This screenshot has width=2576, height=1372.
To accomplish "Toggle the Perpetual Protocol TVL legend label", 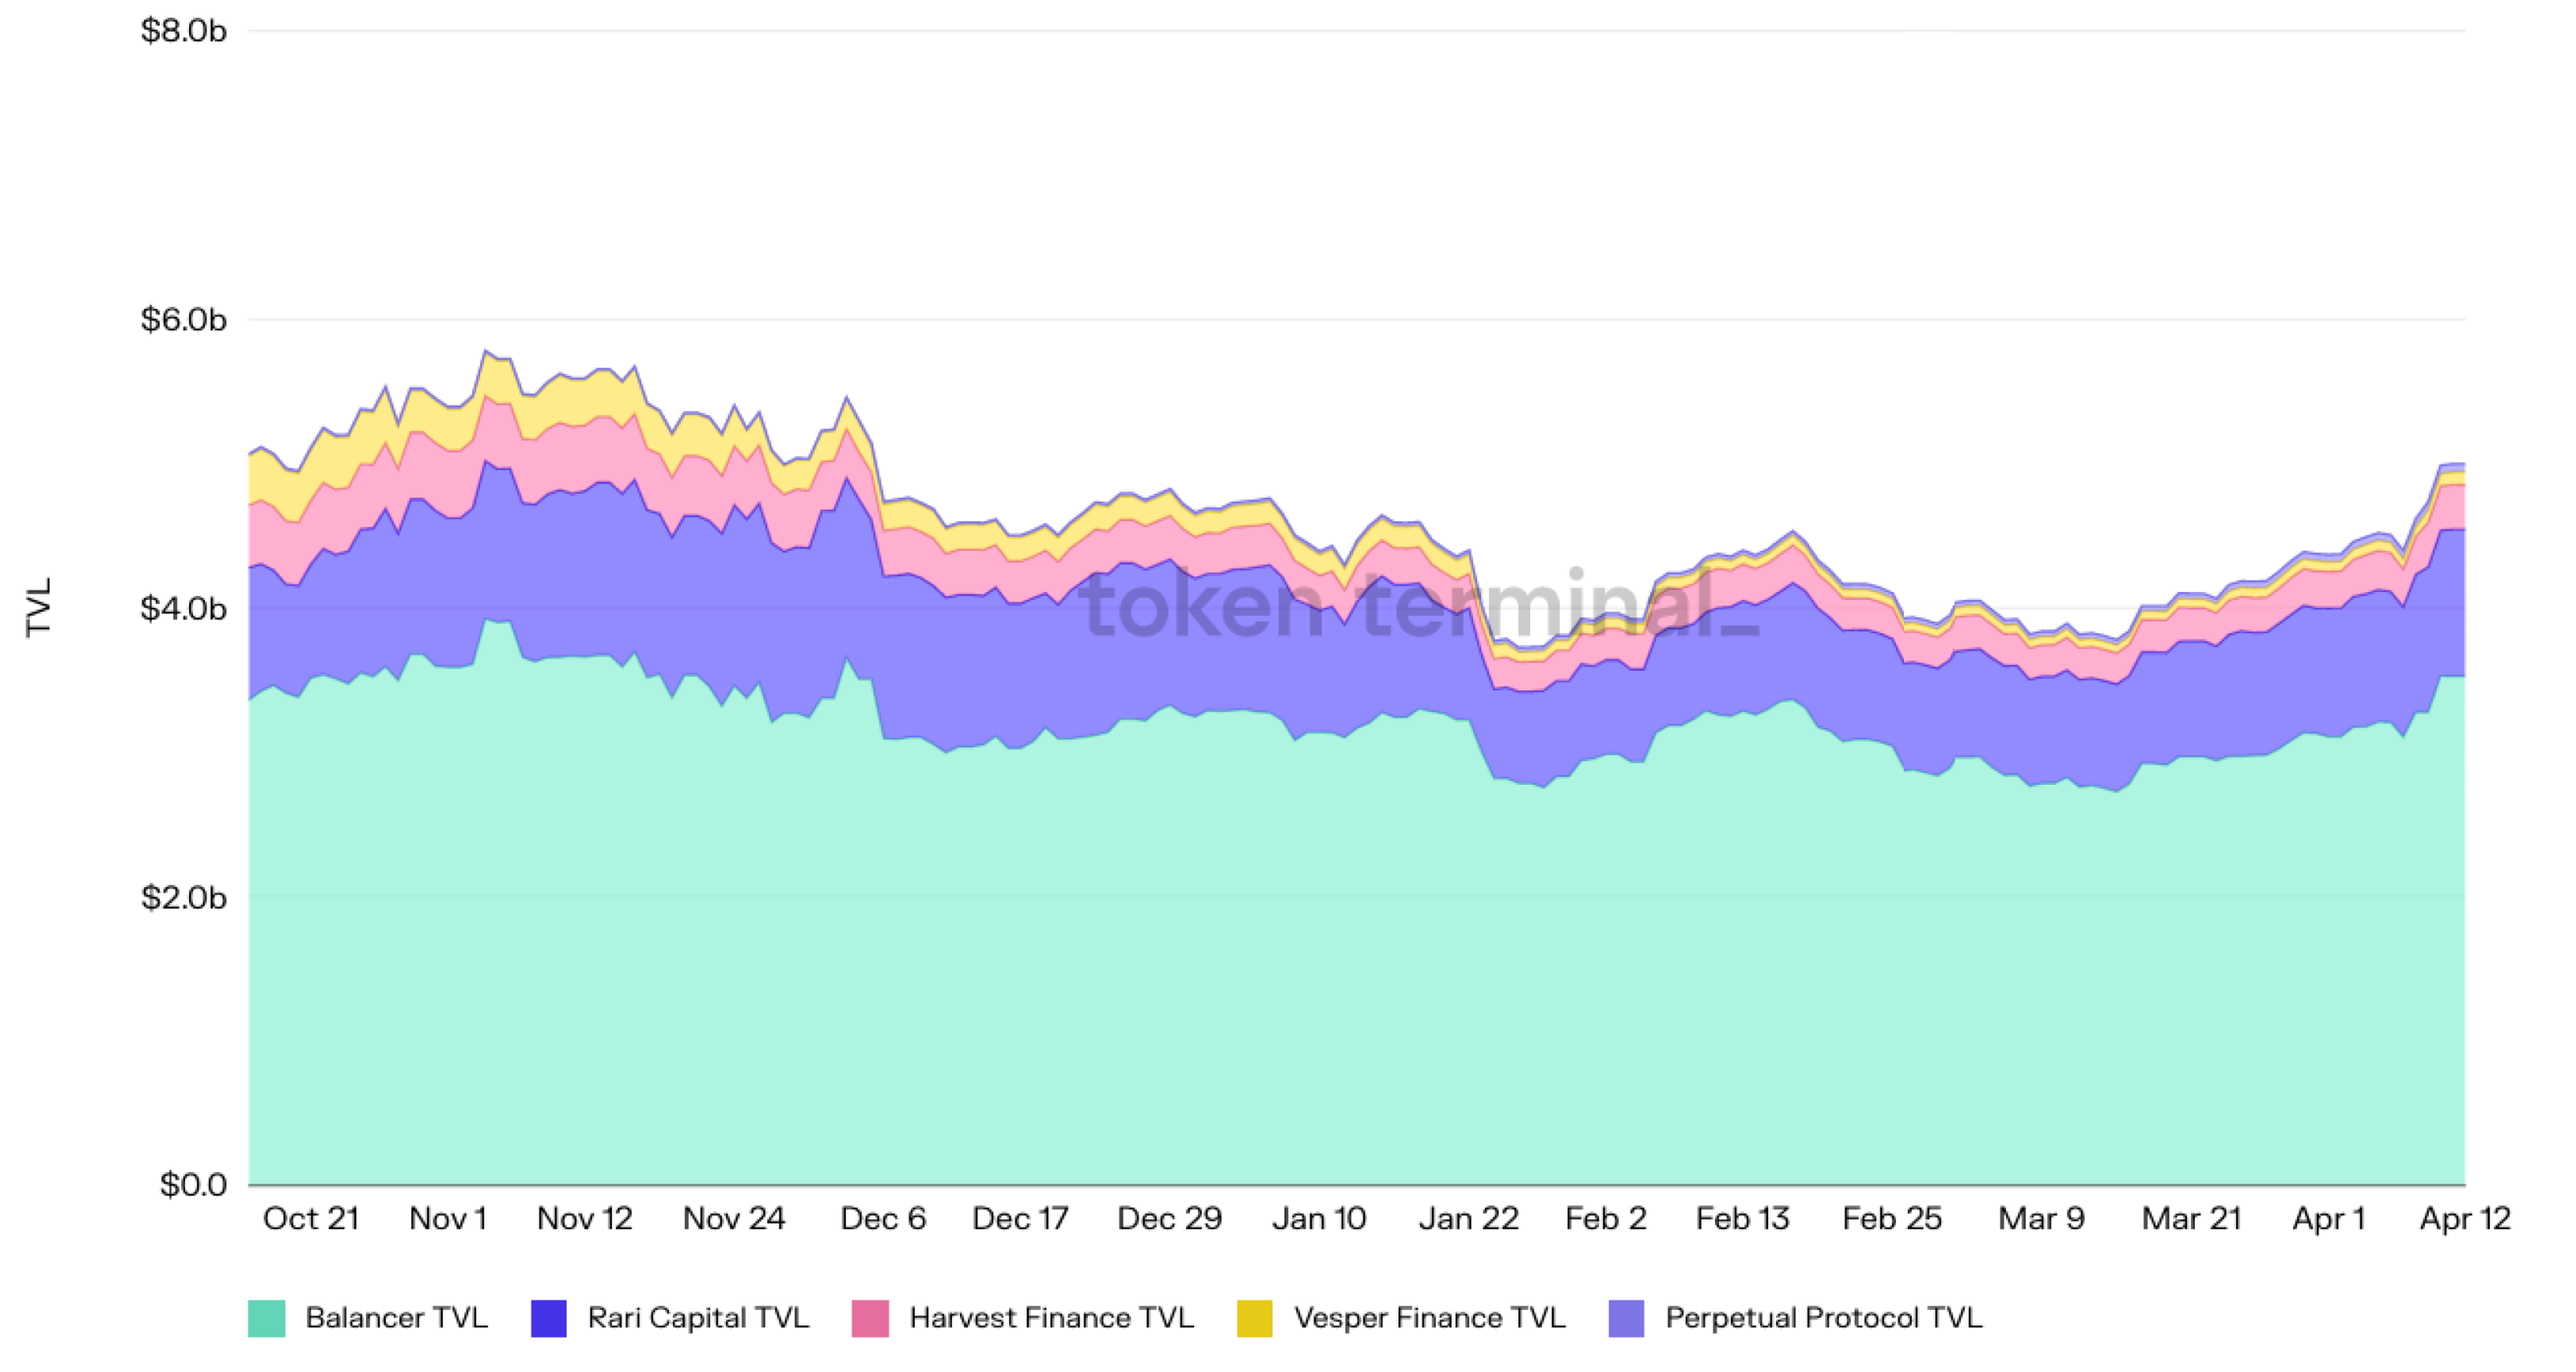I will click(x=1824, y=1318).
